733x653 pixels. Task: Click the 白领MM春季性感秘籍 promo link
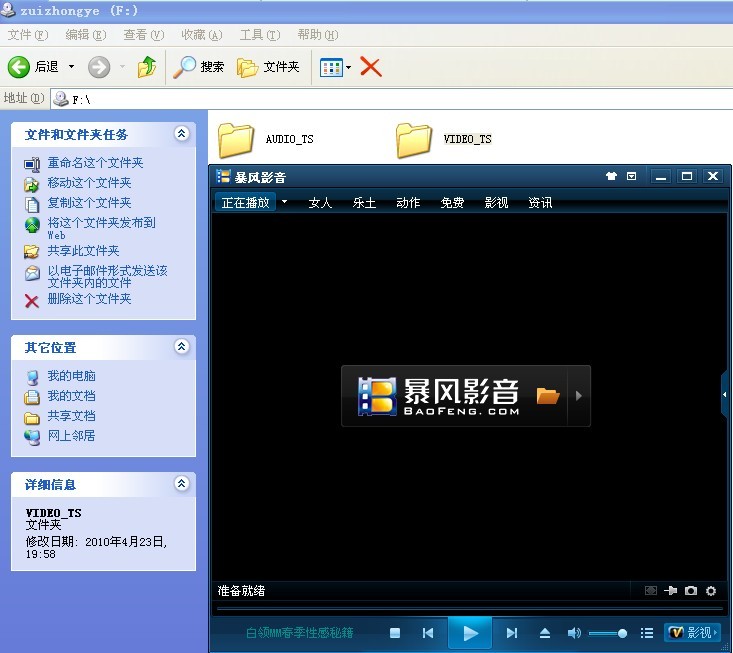point(300,633)
